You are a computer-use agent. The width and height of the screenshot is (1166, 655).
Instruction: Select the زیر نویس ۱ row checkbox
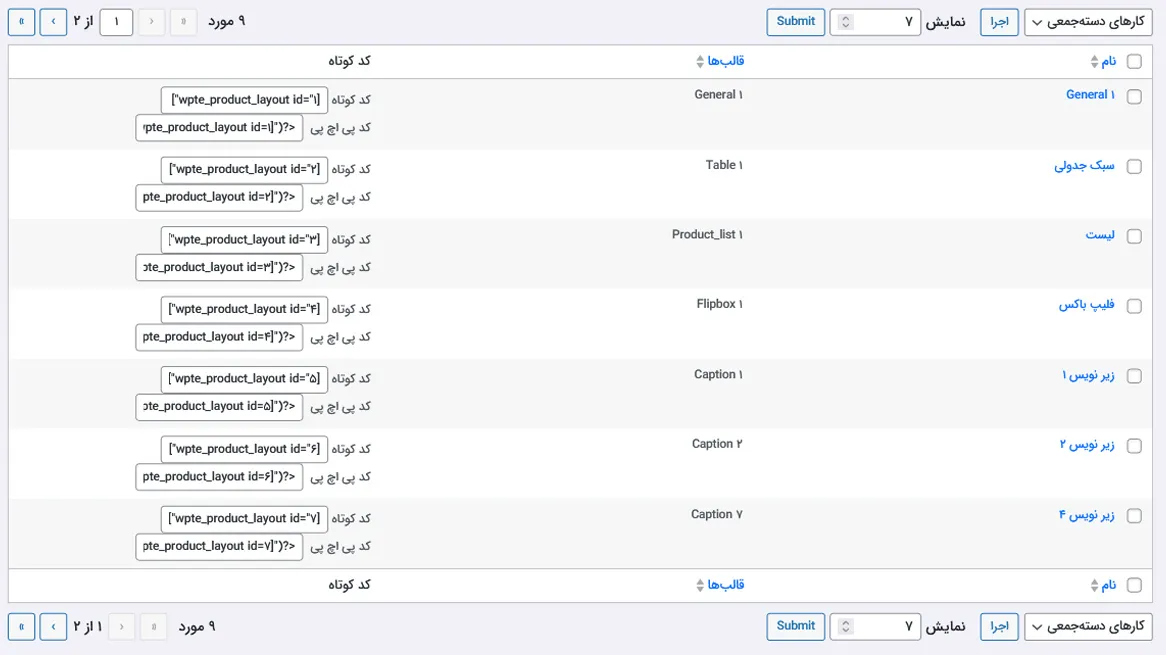point(1134,376)
